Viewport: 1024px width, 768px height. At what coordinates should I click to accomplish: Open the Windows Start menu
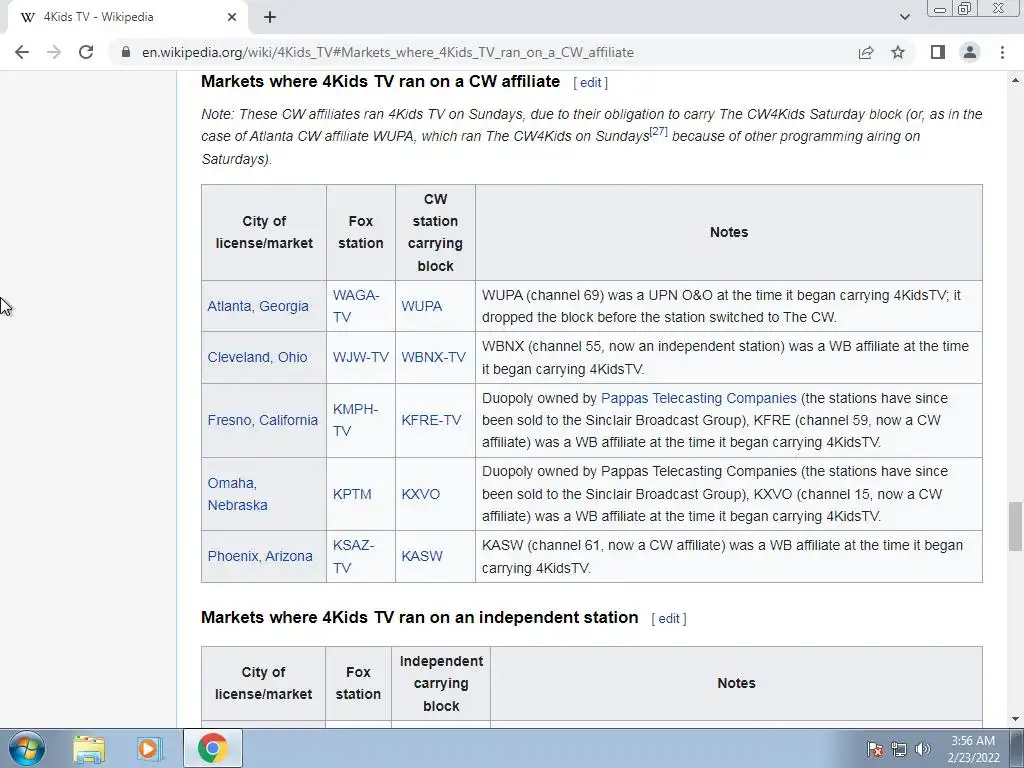pos(27,748)
